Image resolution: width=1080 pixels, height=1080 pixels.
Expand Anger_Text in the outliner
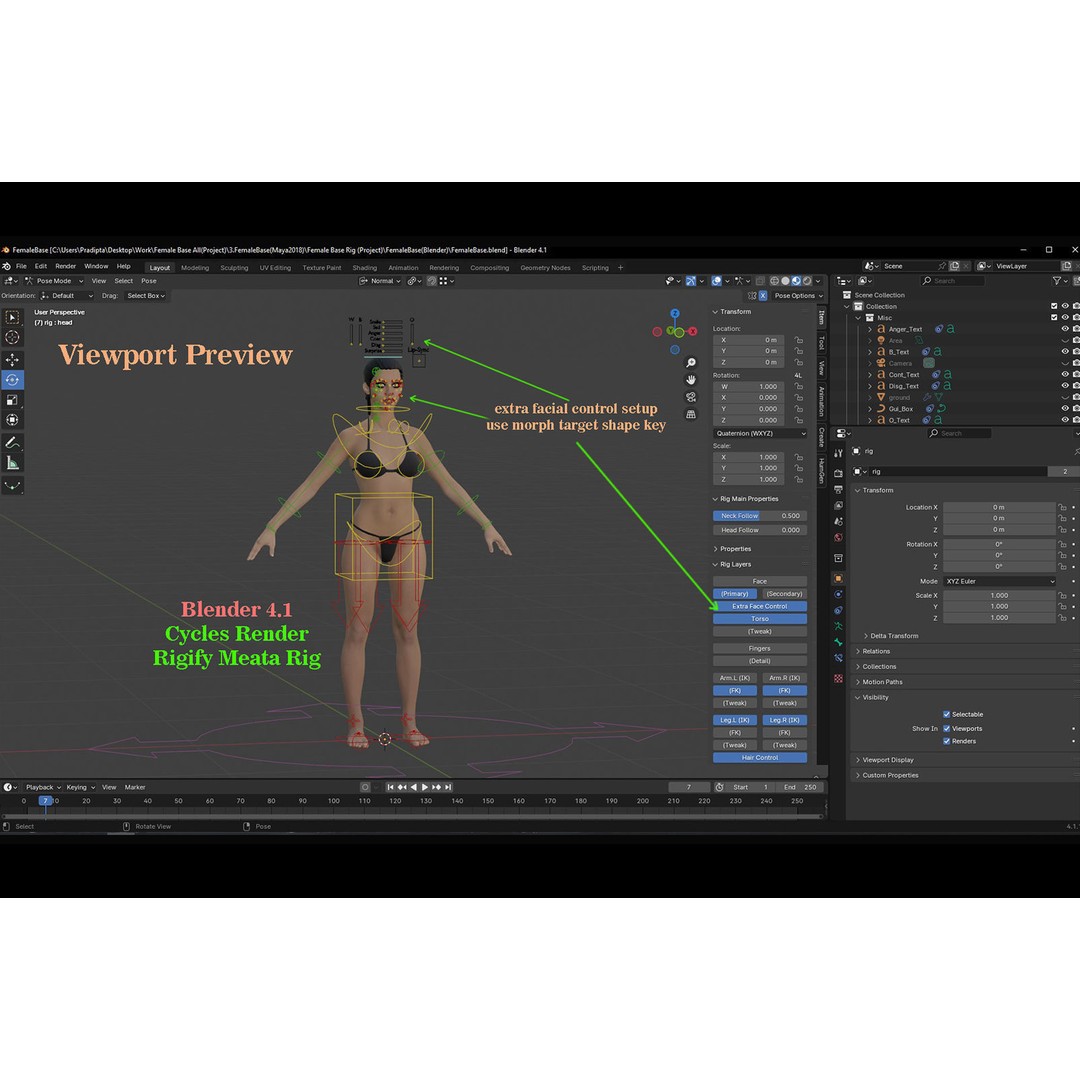[870, 329]
